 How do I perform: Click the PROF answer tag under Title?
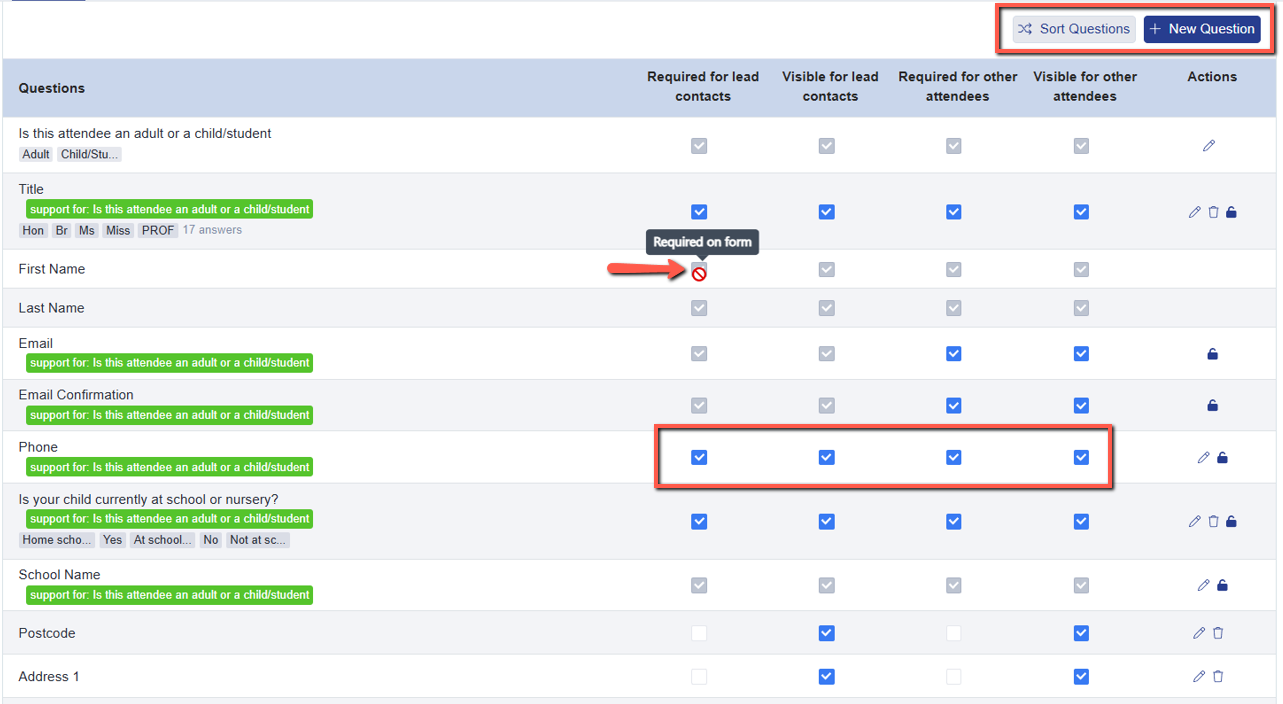(158, 230)
